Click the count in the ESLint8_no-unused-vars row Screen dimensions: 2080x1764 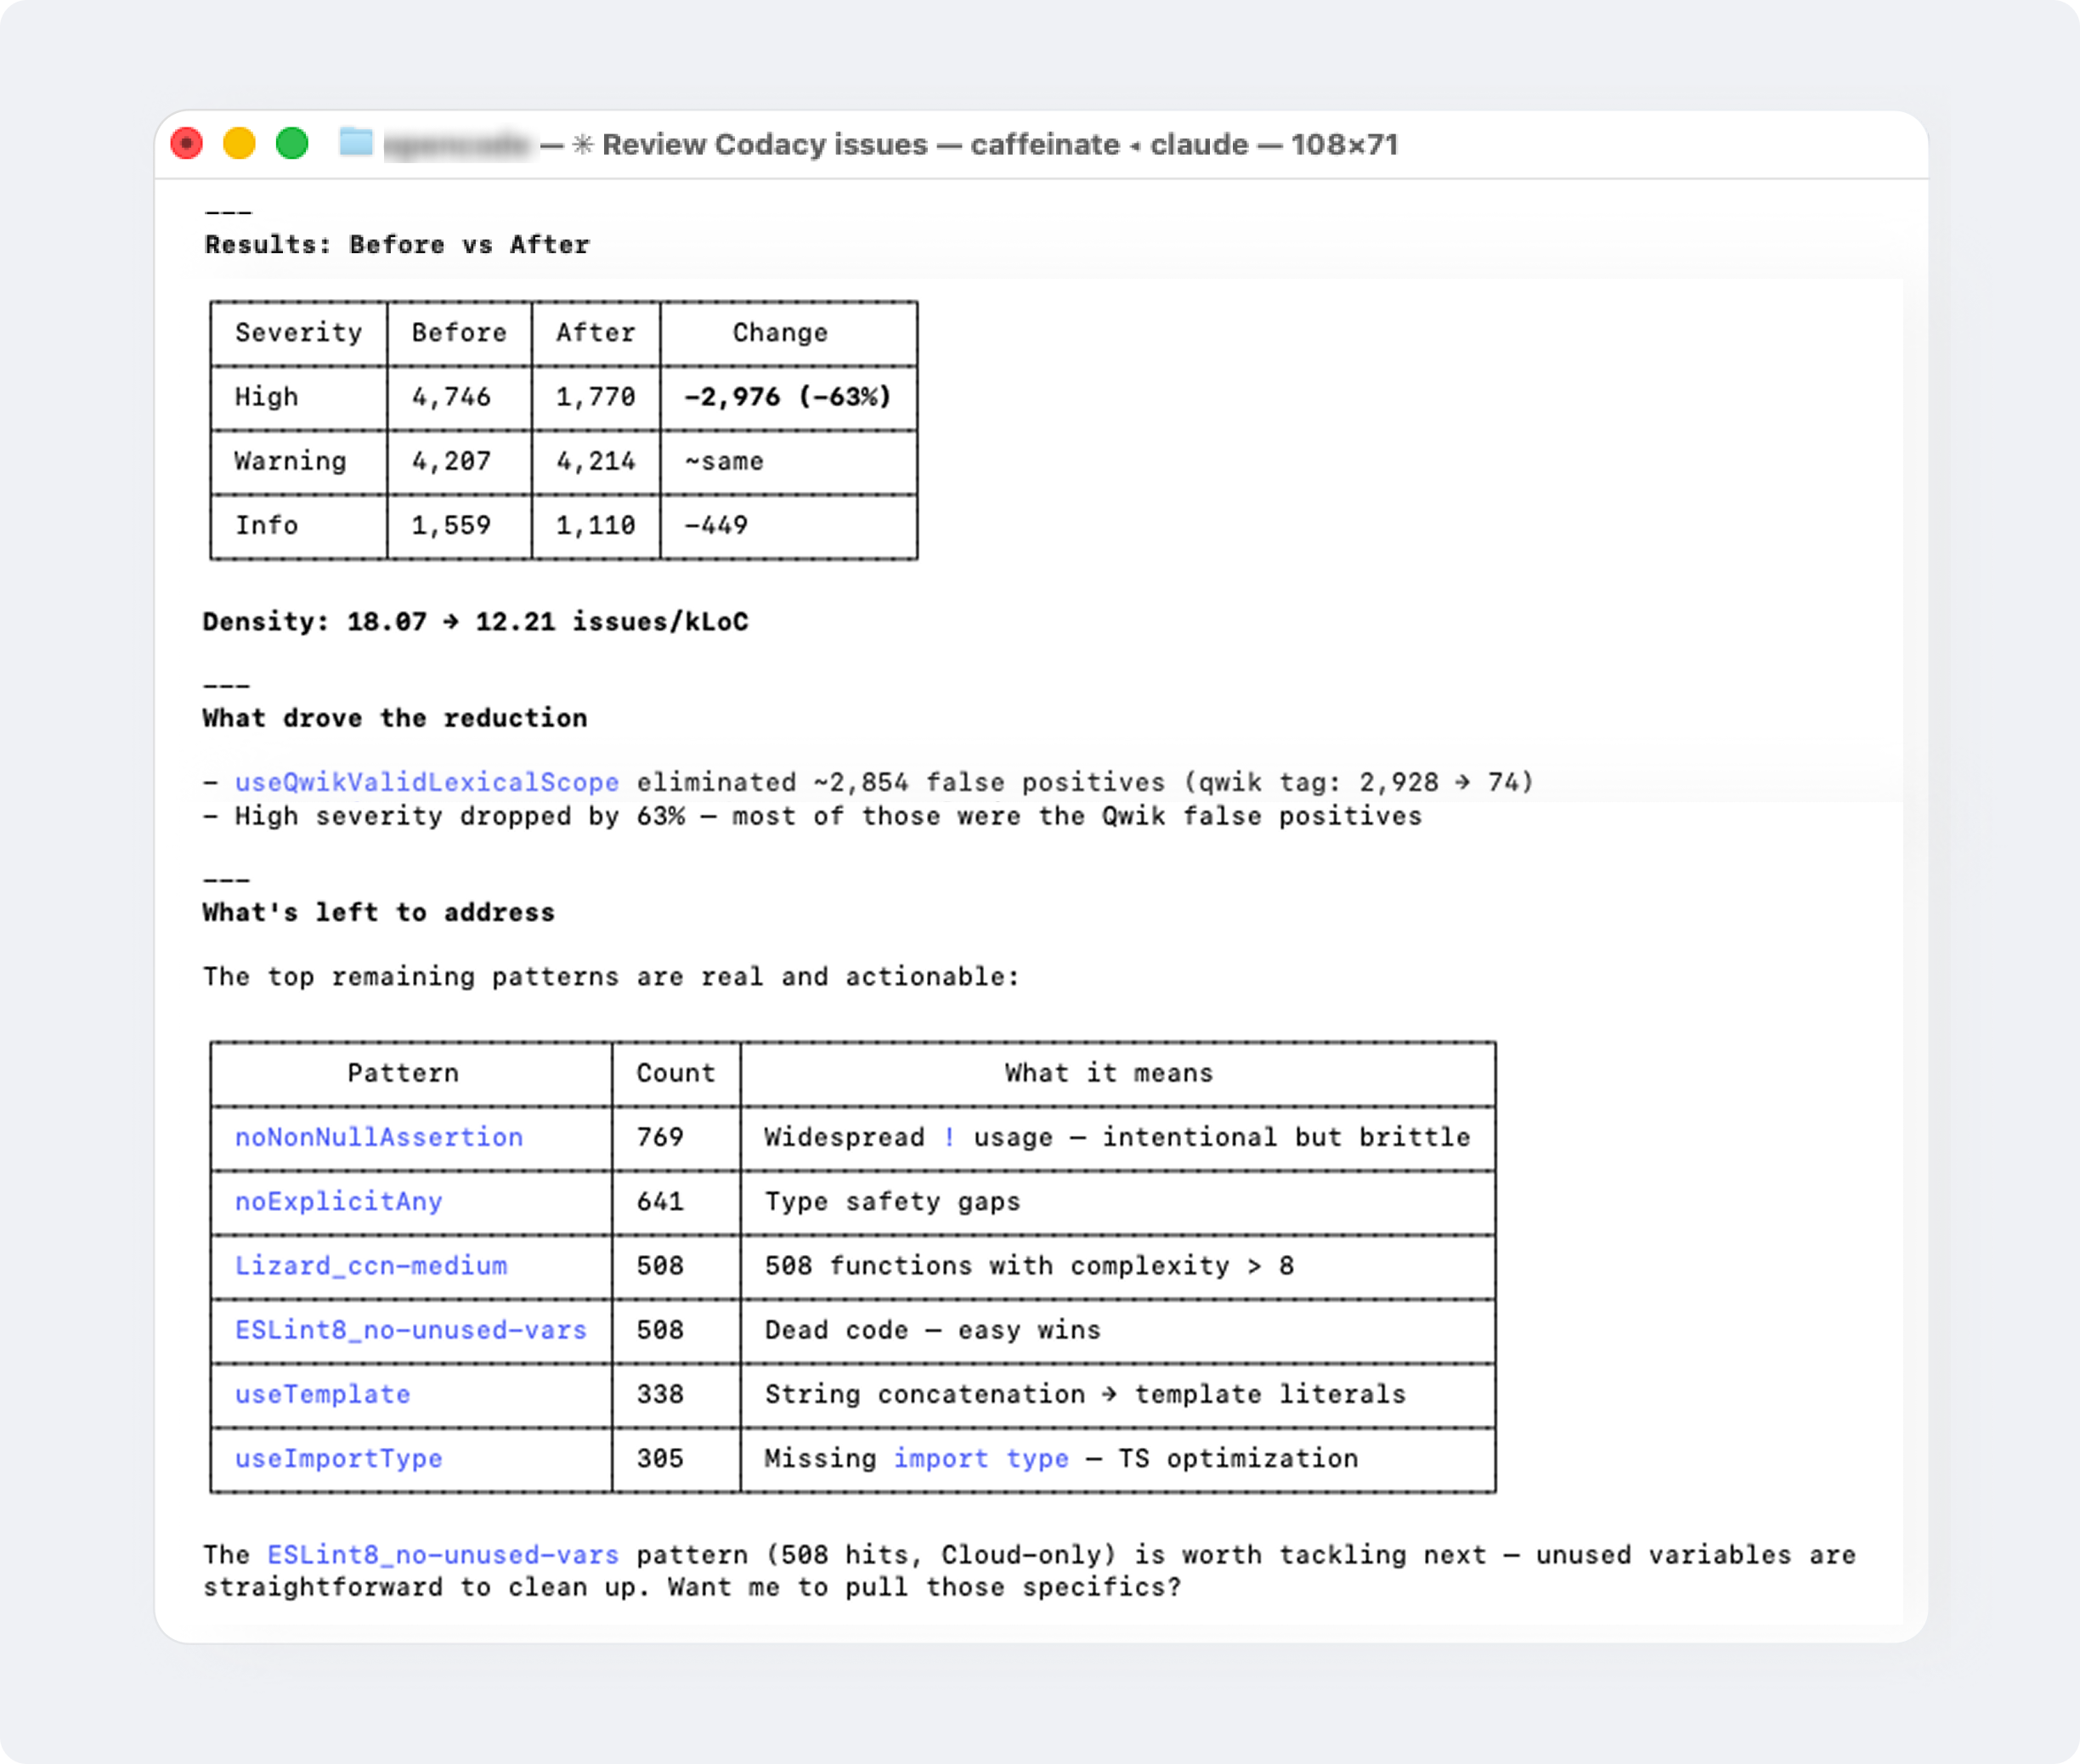661,1330
